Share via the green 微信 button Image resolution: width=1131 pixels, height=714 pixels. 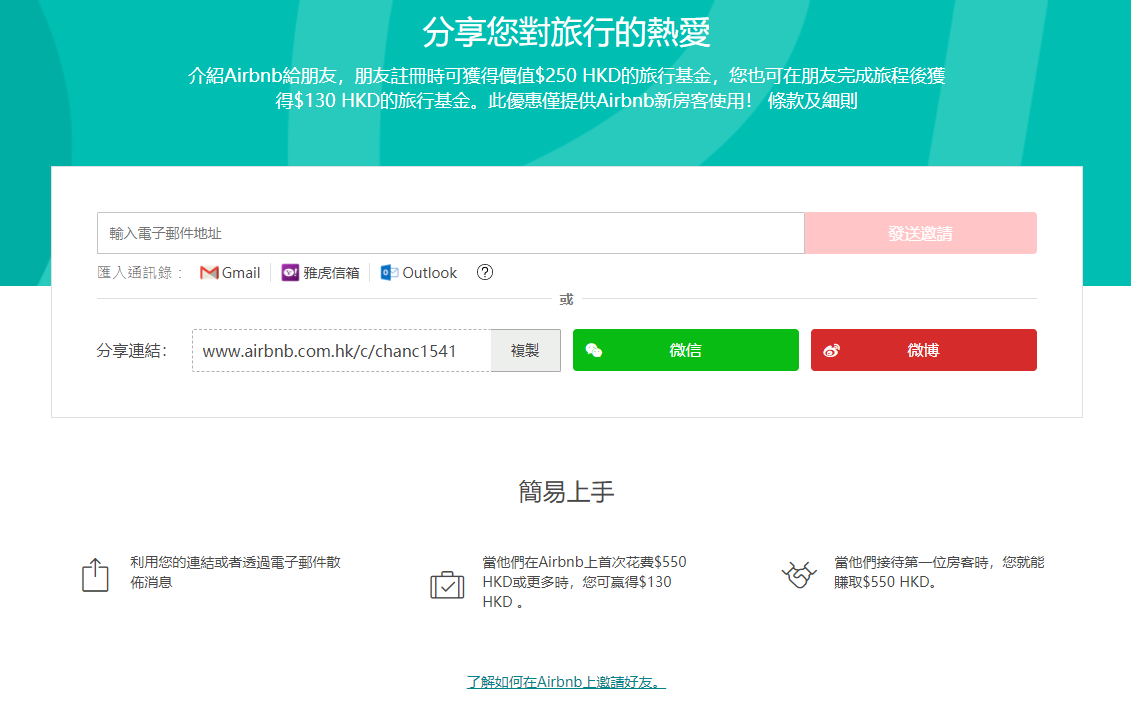685,350
